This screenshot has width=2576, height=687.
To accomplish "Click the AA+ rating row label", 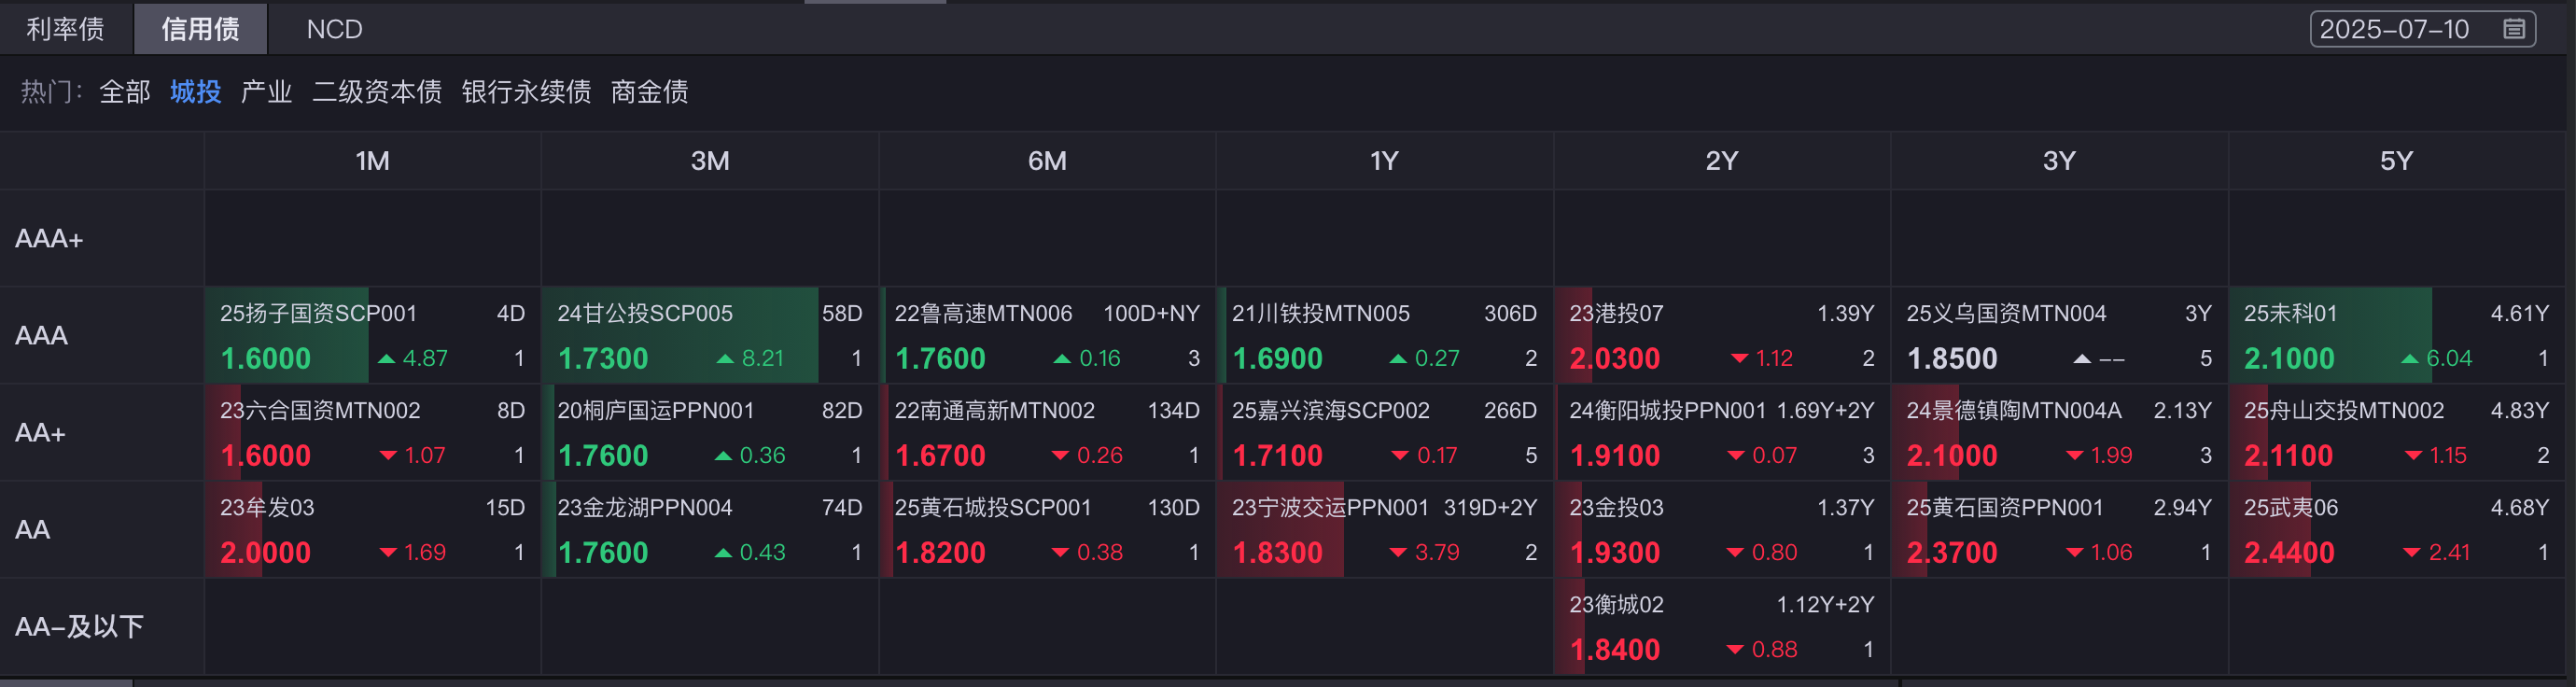I will click(40, 433).
